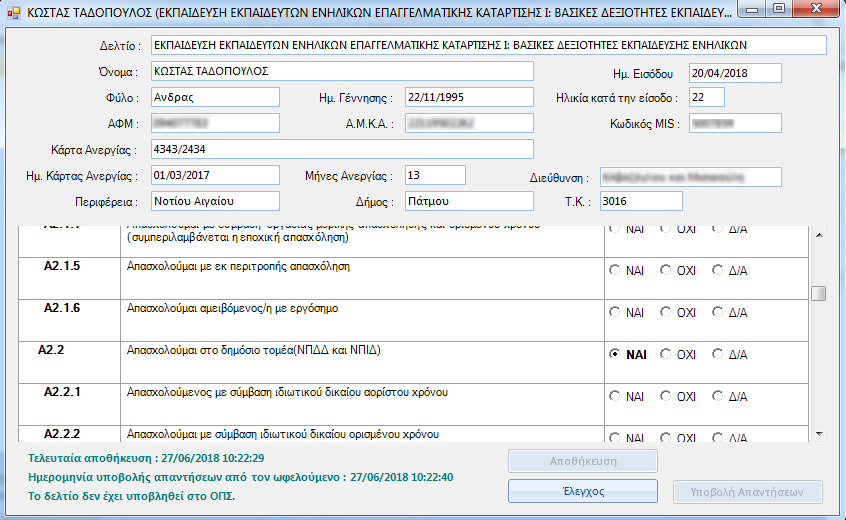Select ΟΧΙ for question A2.2 public sector
846x520 pixels.
666,354
